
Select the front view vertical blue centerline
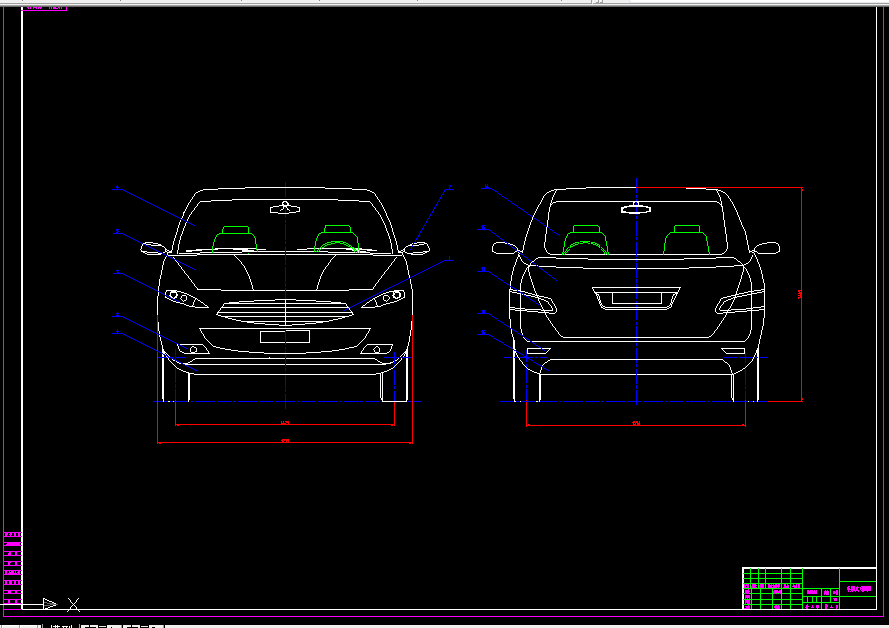(x=285, y=295)
